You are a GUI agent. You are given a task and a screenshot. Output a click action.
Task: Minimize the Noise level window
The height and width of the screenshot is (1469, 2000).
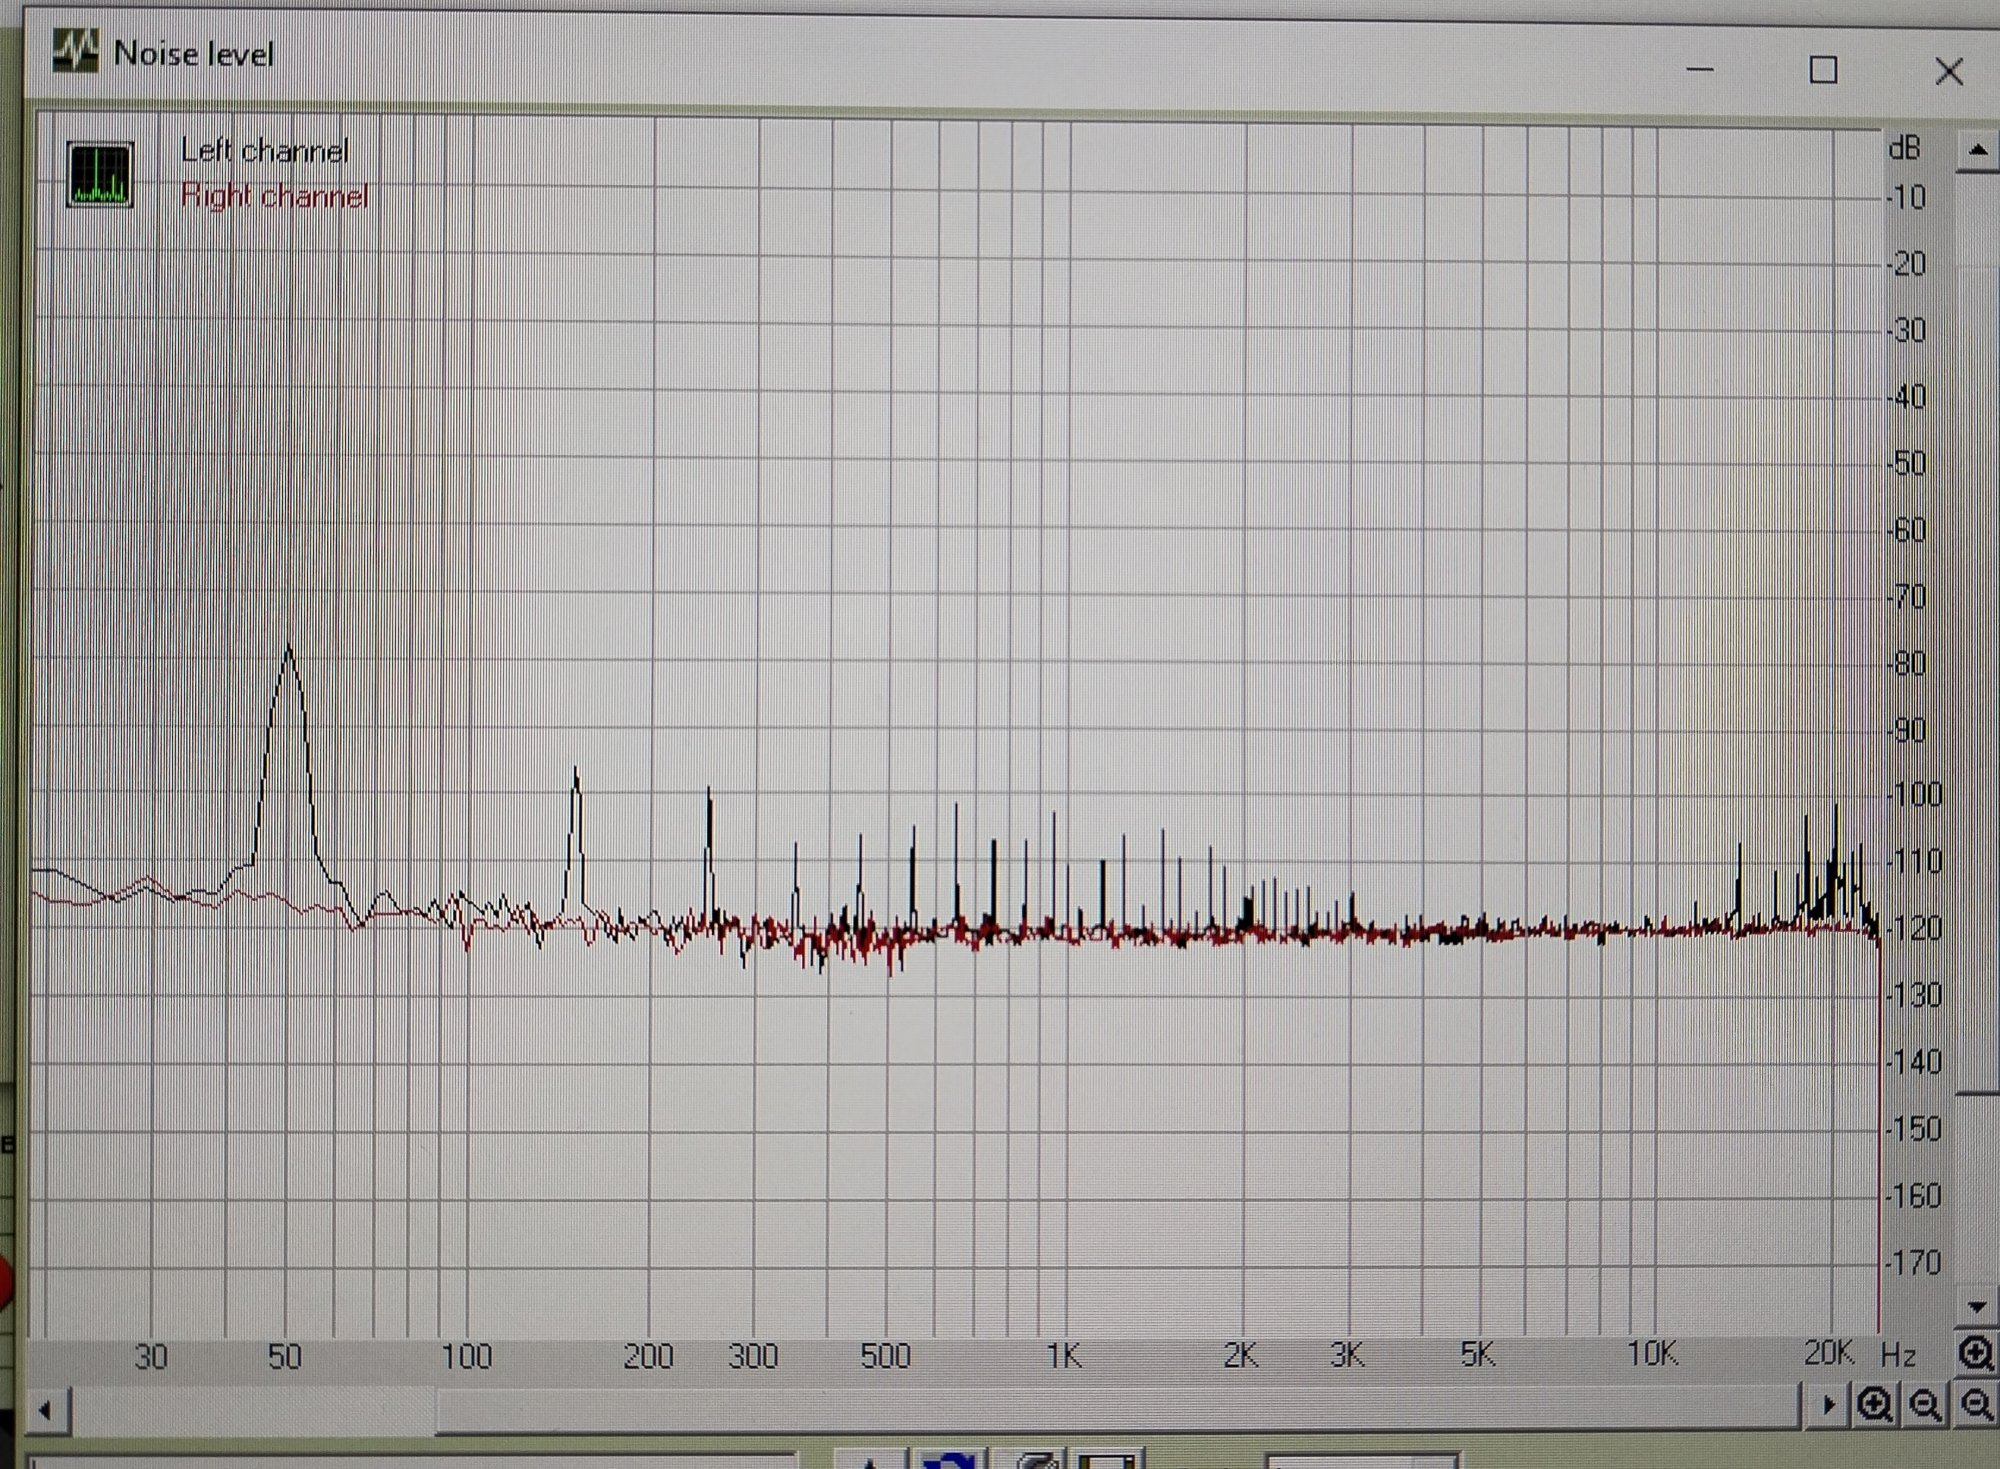[1700, 70]
